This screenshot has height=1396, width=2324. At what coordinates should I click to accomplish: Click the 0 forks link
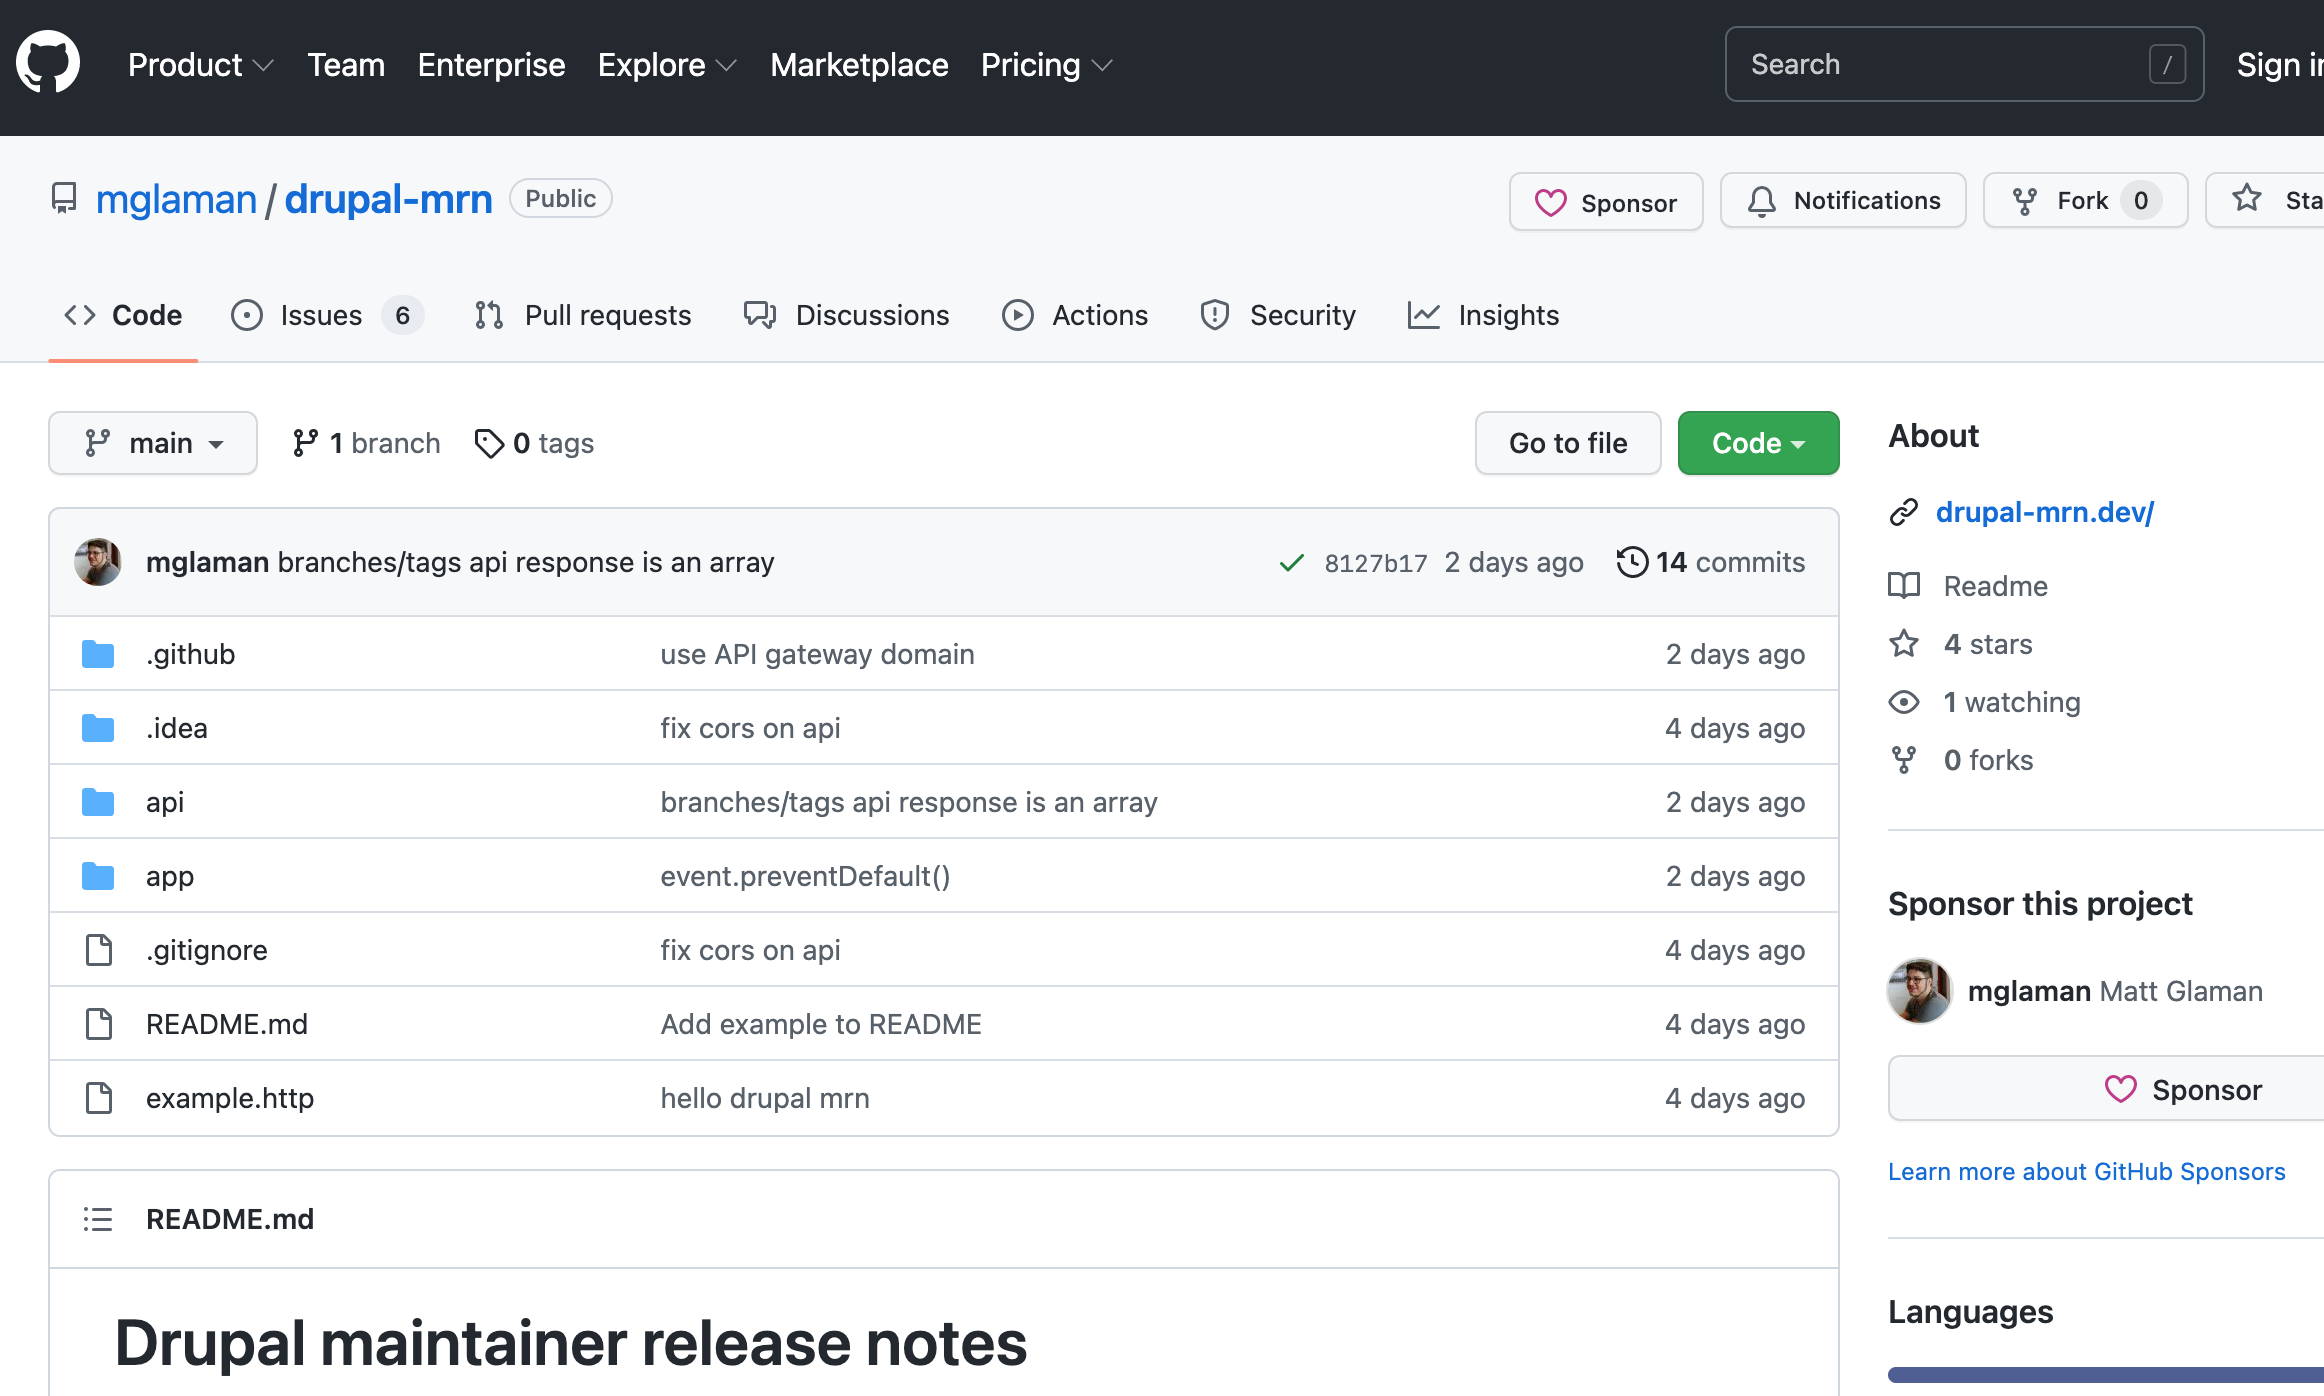click(1988, 760)
